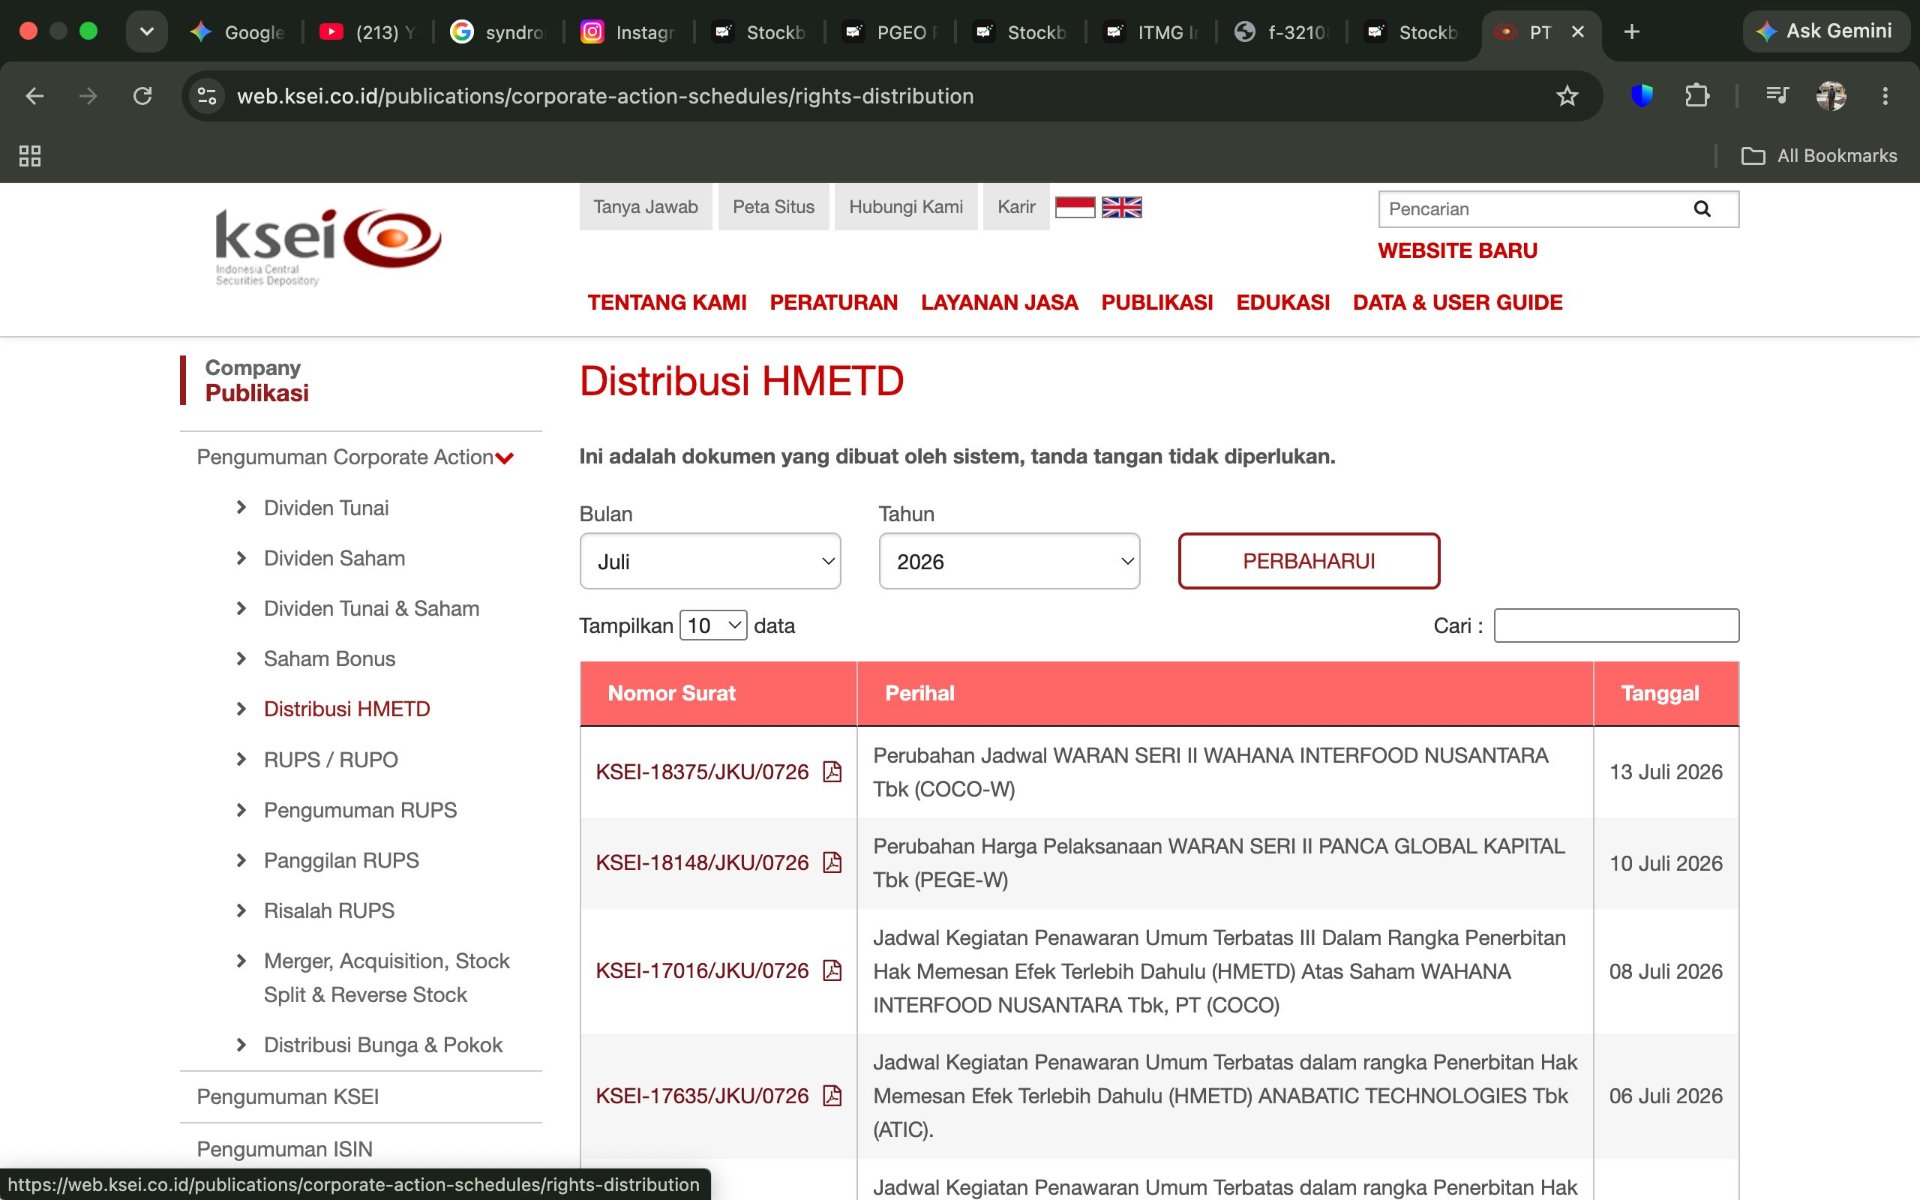Open PDF icon for KSEI-17635/JKU/0726

832,1096
